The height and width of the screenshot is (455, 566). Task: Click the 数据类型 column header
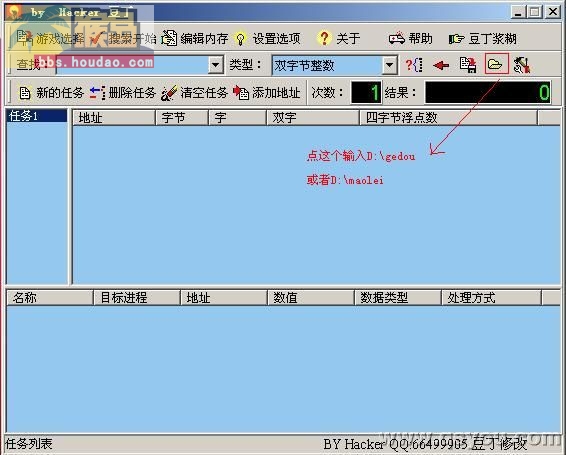pos(398,298)
